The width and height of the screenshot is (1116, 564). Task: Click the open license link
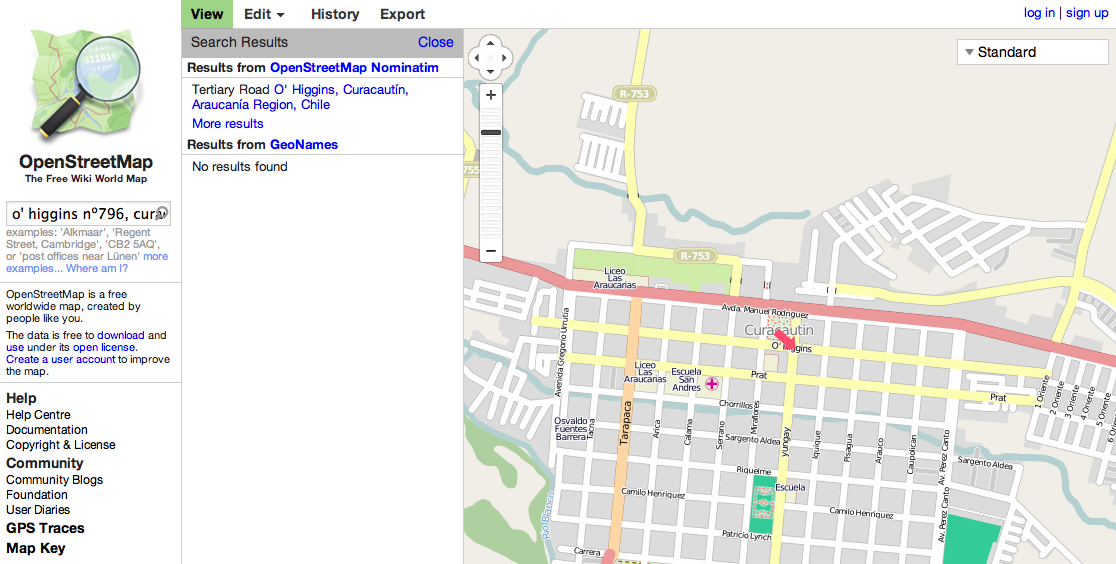coord(104,348)
